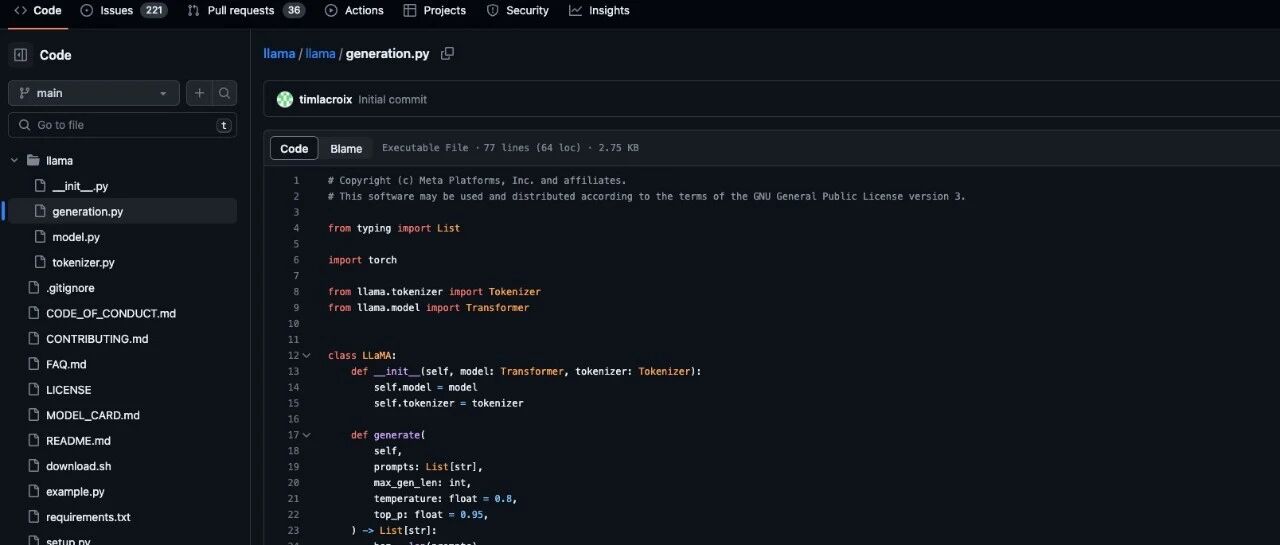The image size is (1280, 545).
Task: Click the first llama breadcrumb link
Action: (x=279, y=54)
